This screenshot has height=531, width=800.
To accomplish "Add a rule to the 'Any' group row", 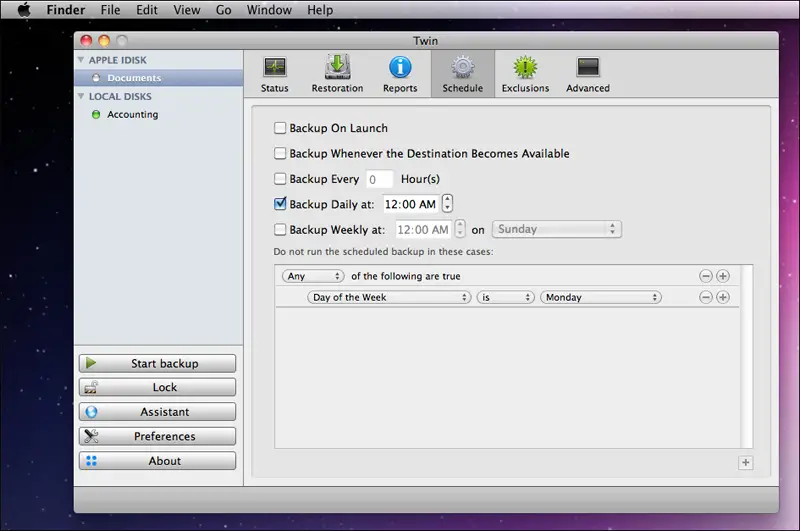I will coord(722,276).
